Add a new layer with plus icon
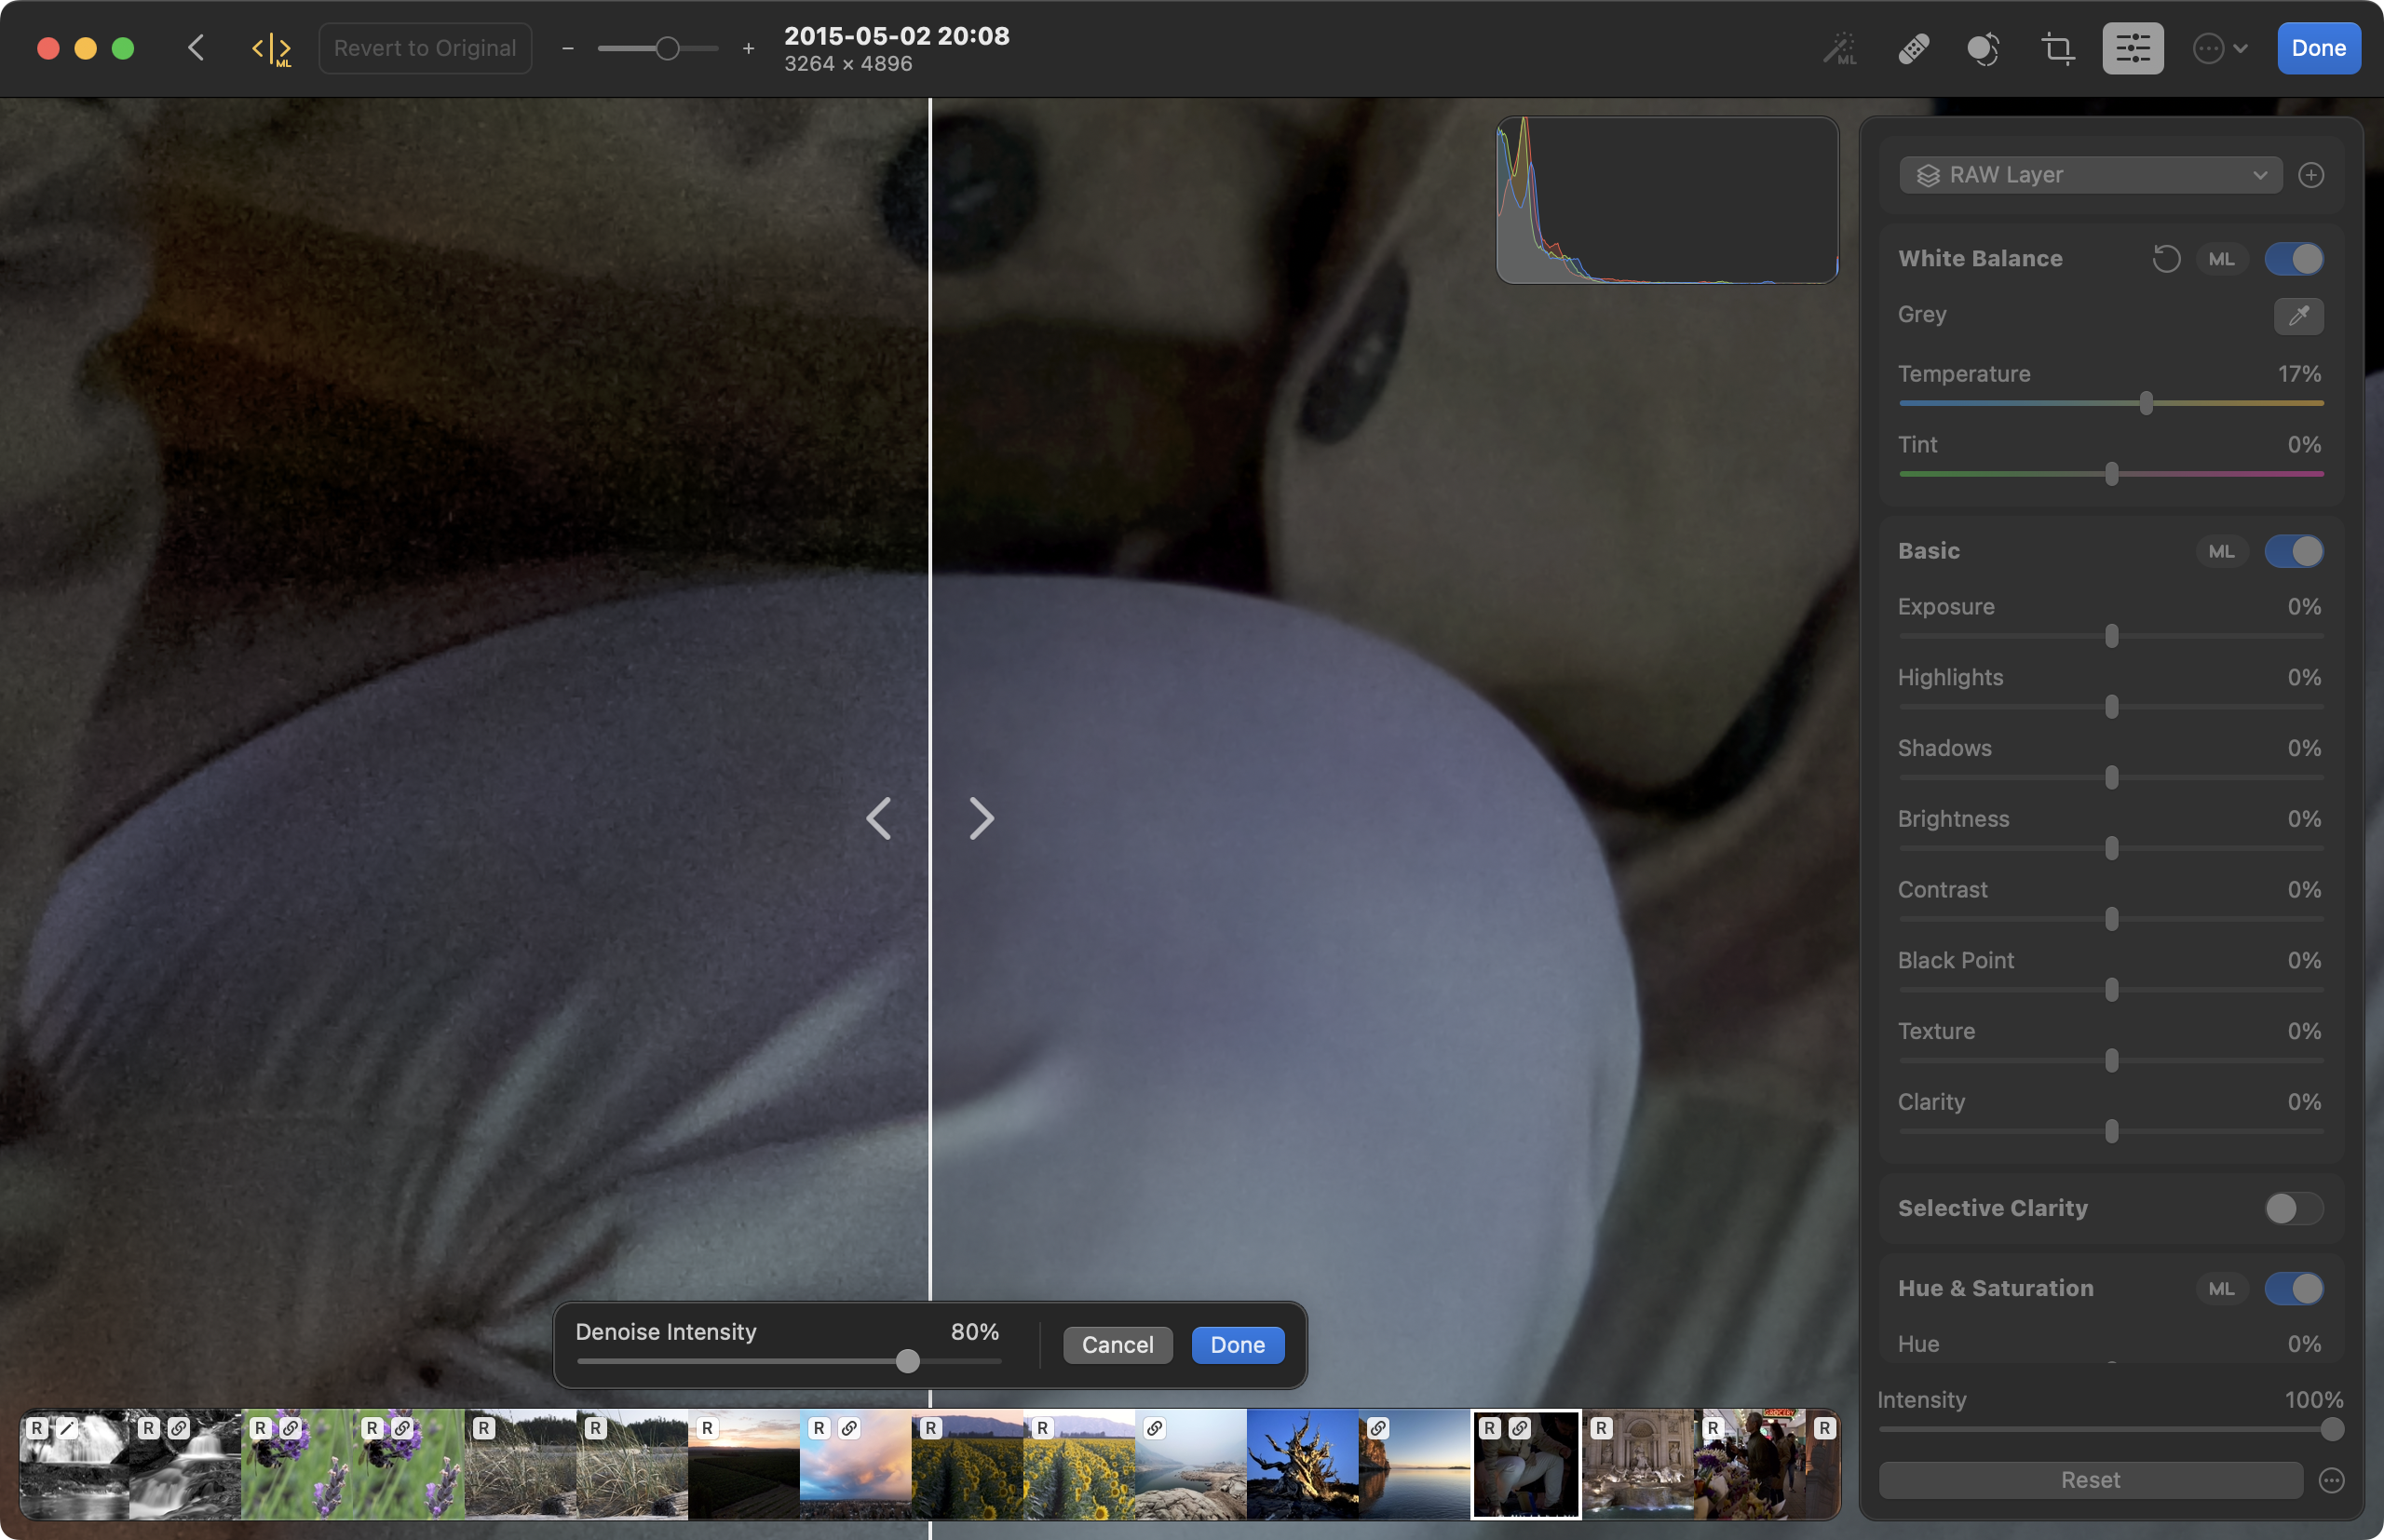Viewport: 2384px width, 1540px height. coord(2310,175)
